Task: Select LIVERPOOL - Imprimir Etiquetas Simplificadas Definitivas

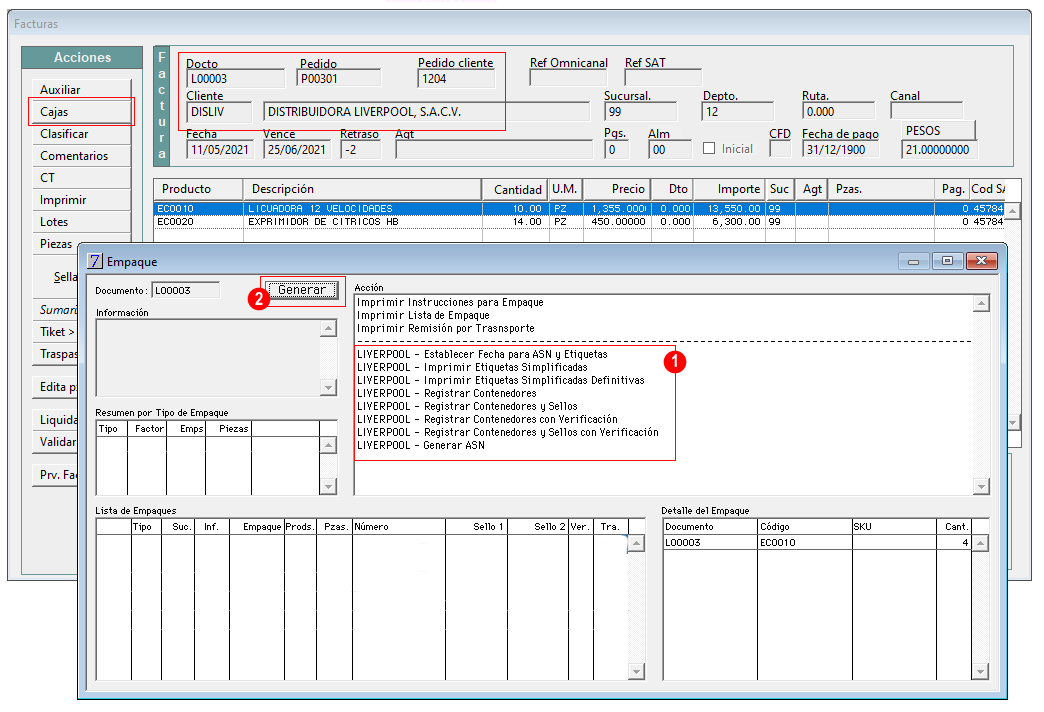Action: tap(501, 380)
